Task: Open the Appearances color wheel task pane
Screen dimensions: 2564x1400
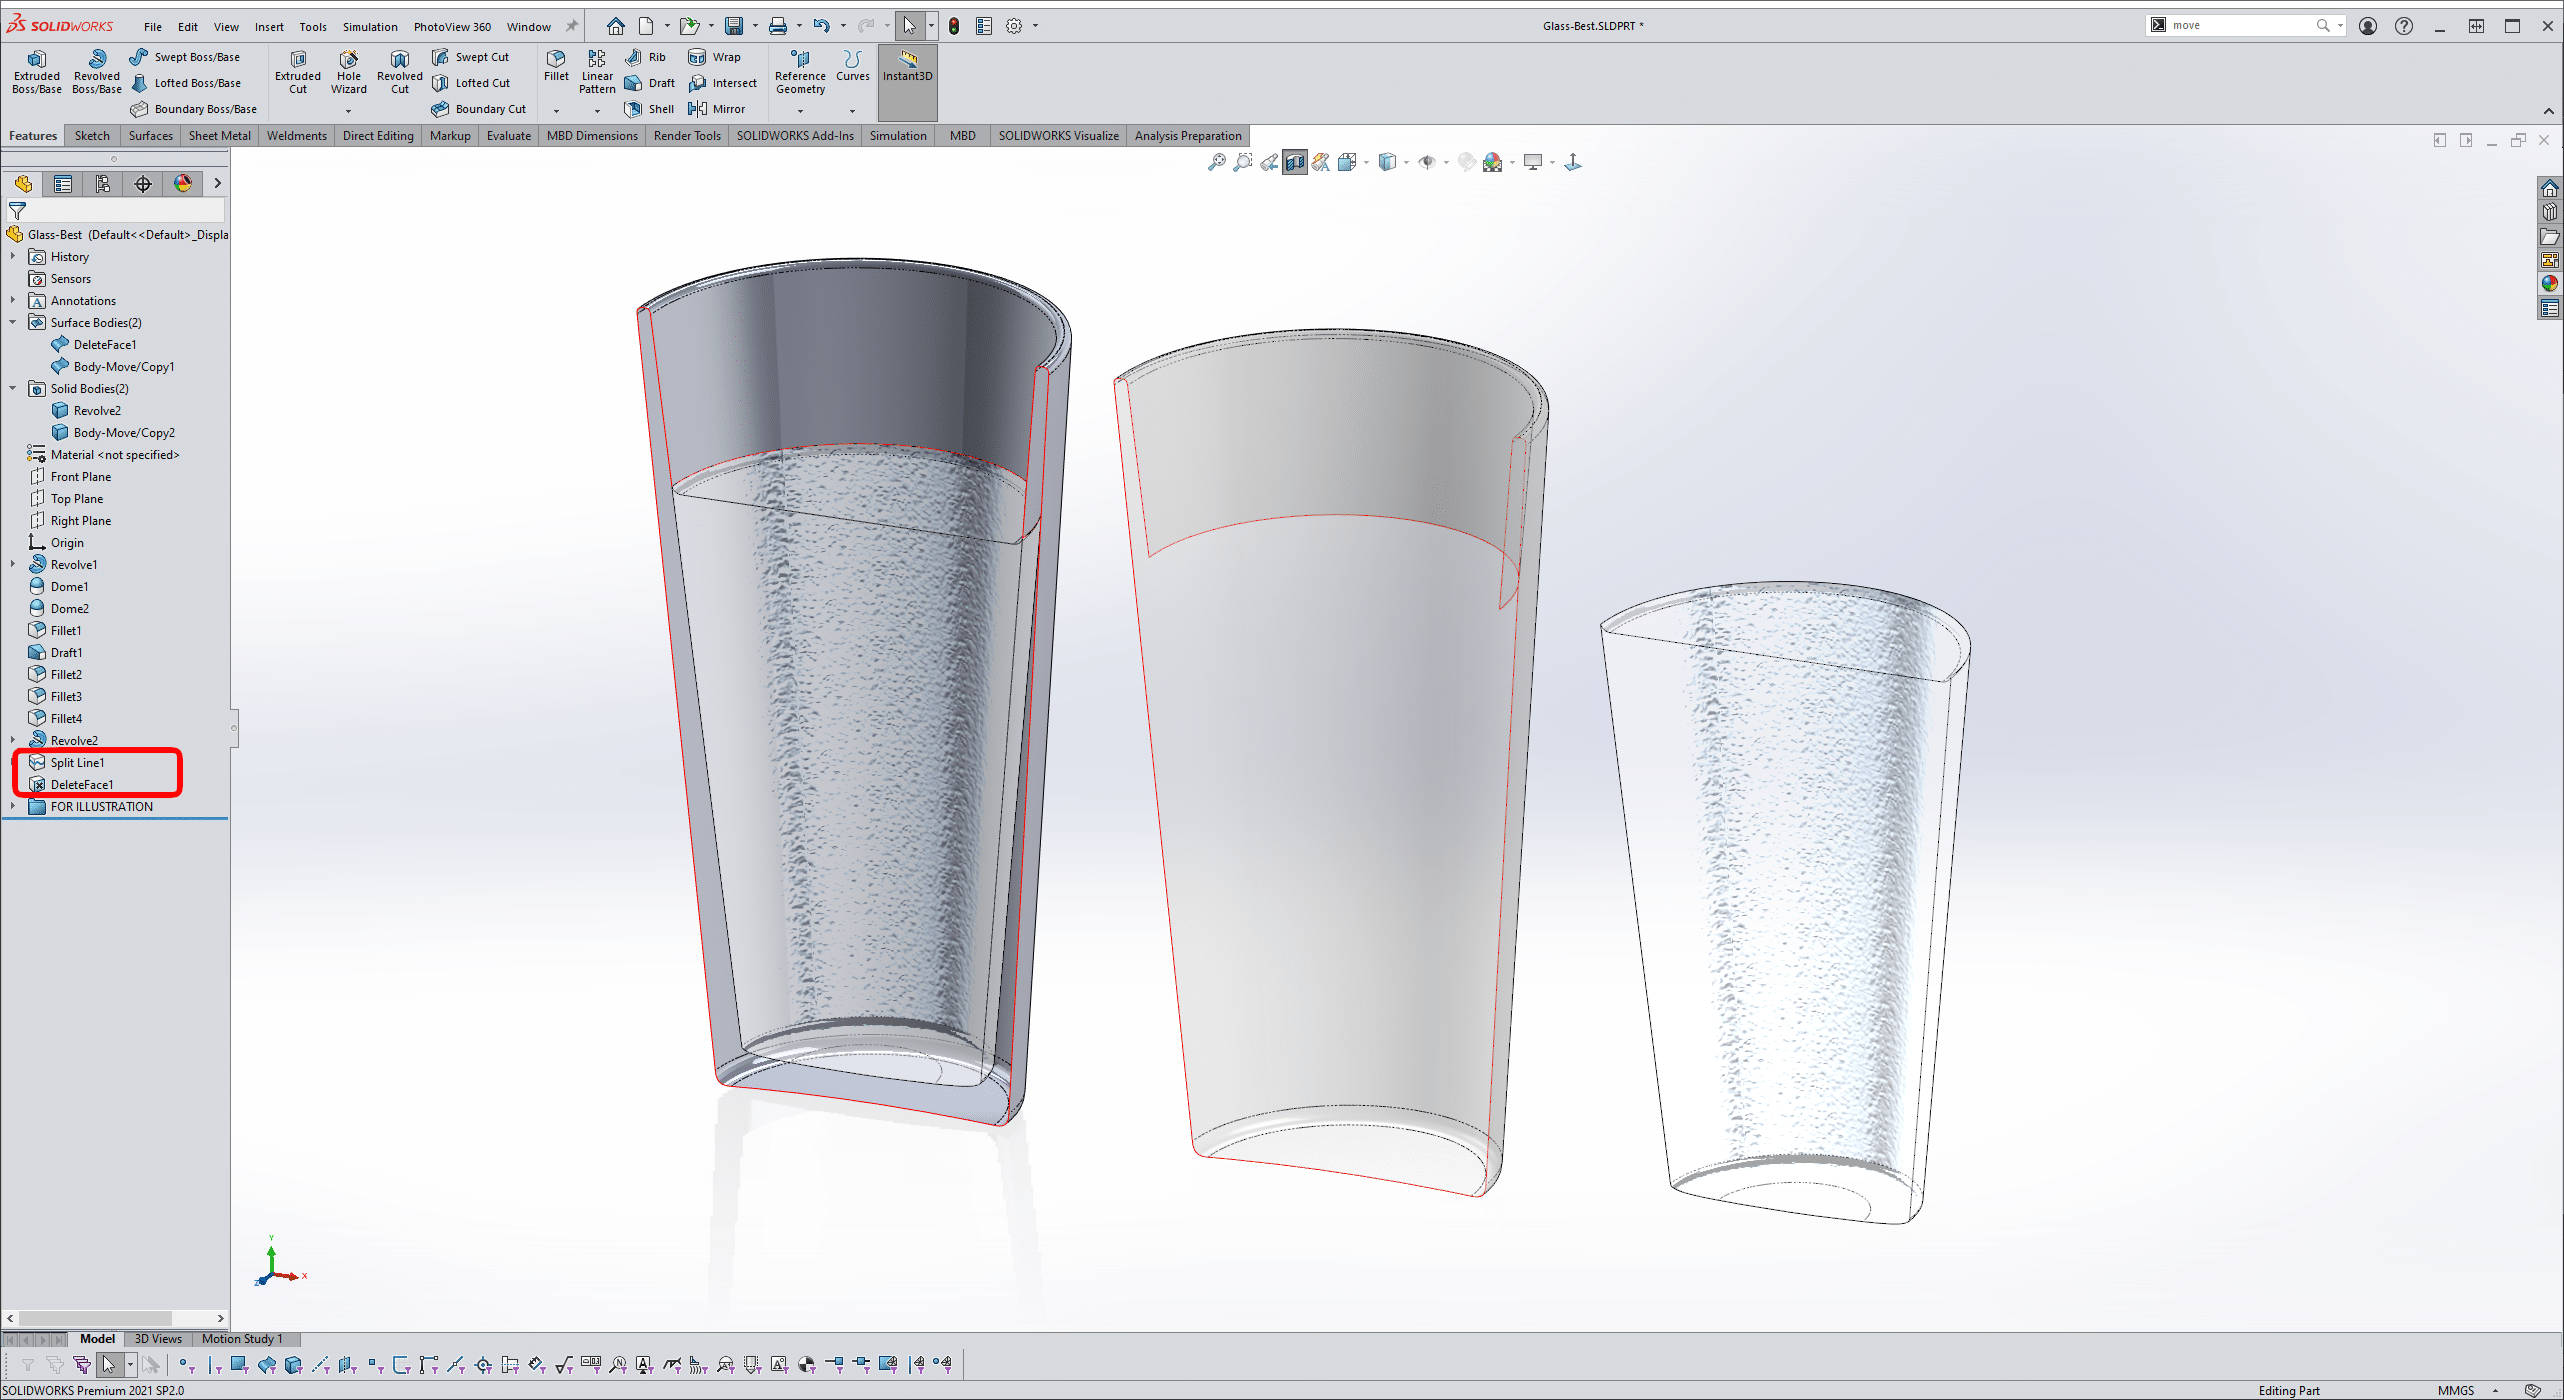Action: 2550,283
